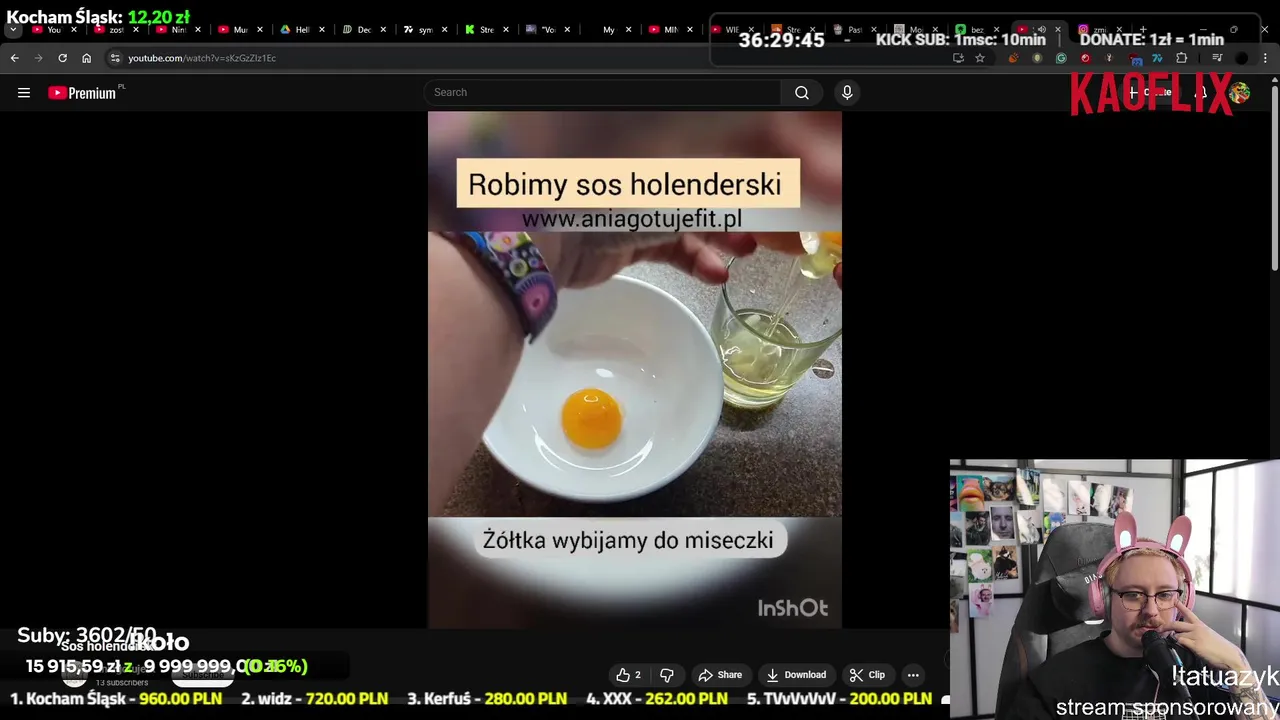Screen dimensions: 1280x720
Task: Open the Grammarly extension icon
Action: click(1061, 58)
